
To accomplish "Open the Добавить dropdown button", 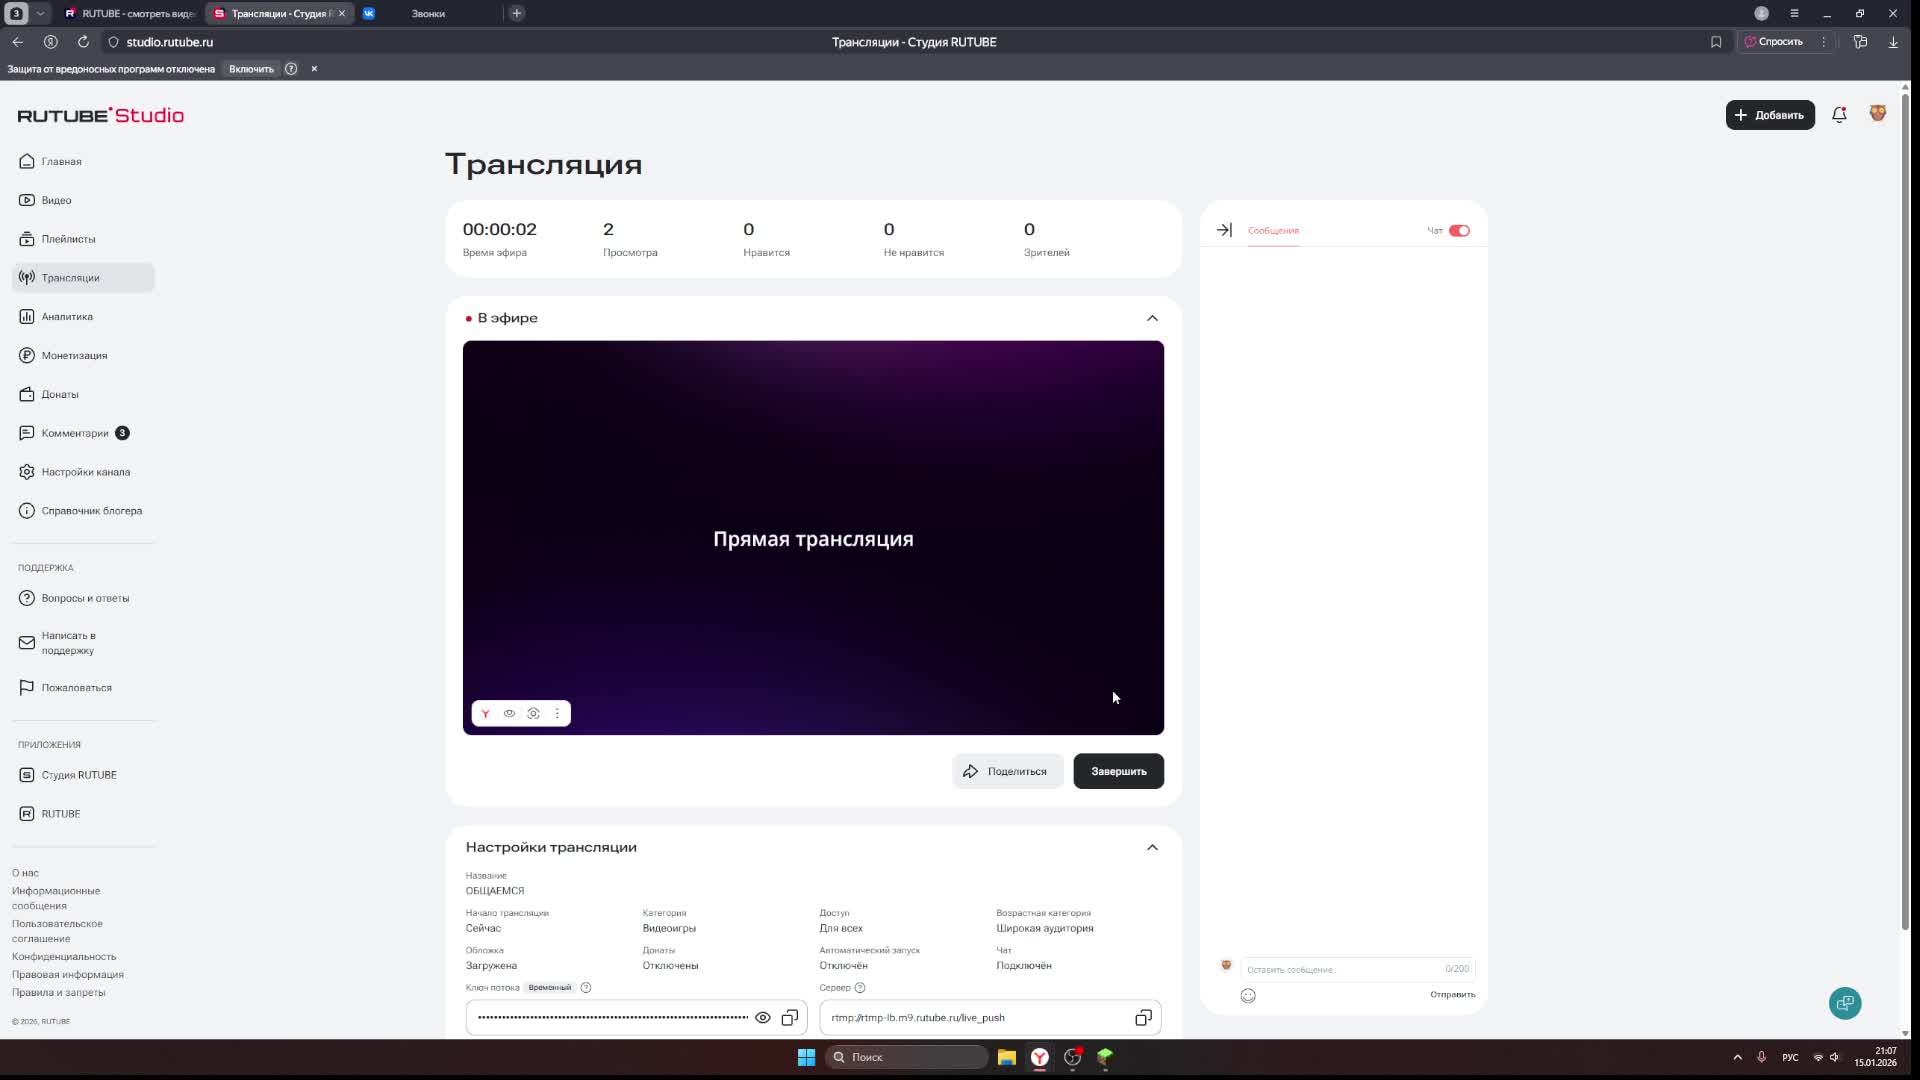I will pyautogui.click(x=1769, y=115).
